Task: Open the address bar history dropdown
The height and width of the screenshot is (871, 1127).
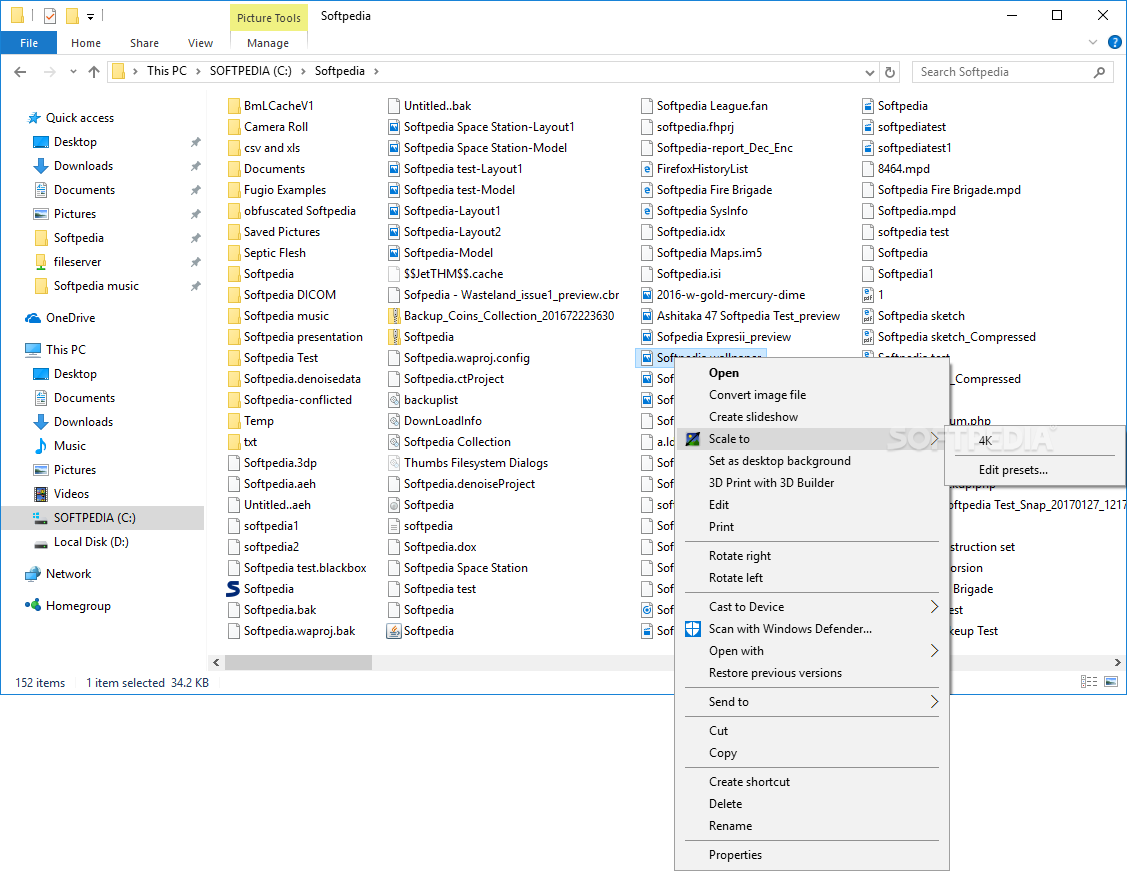Action: [869, 72]
